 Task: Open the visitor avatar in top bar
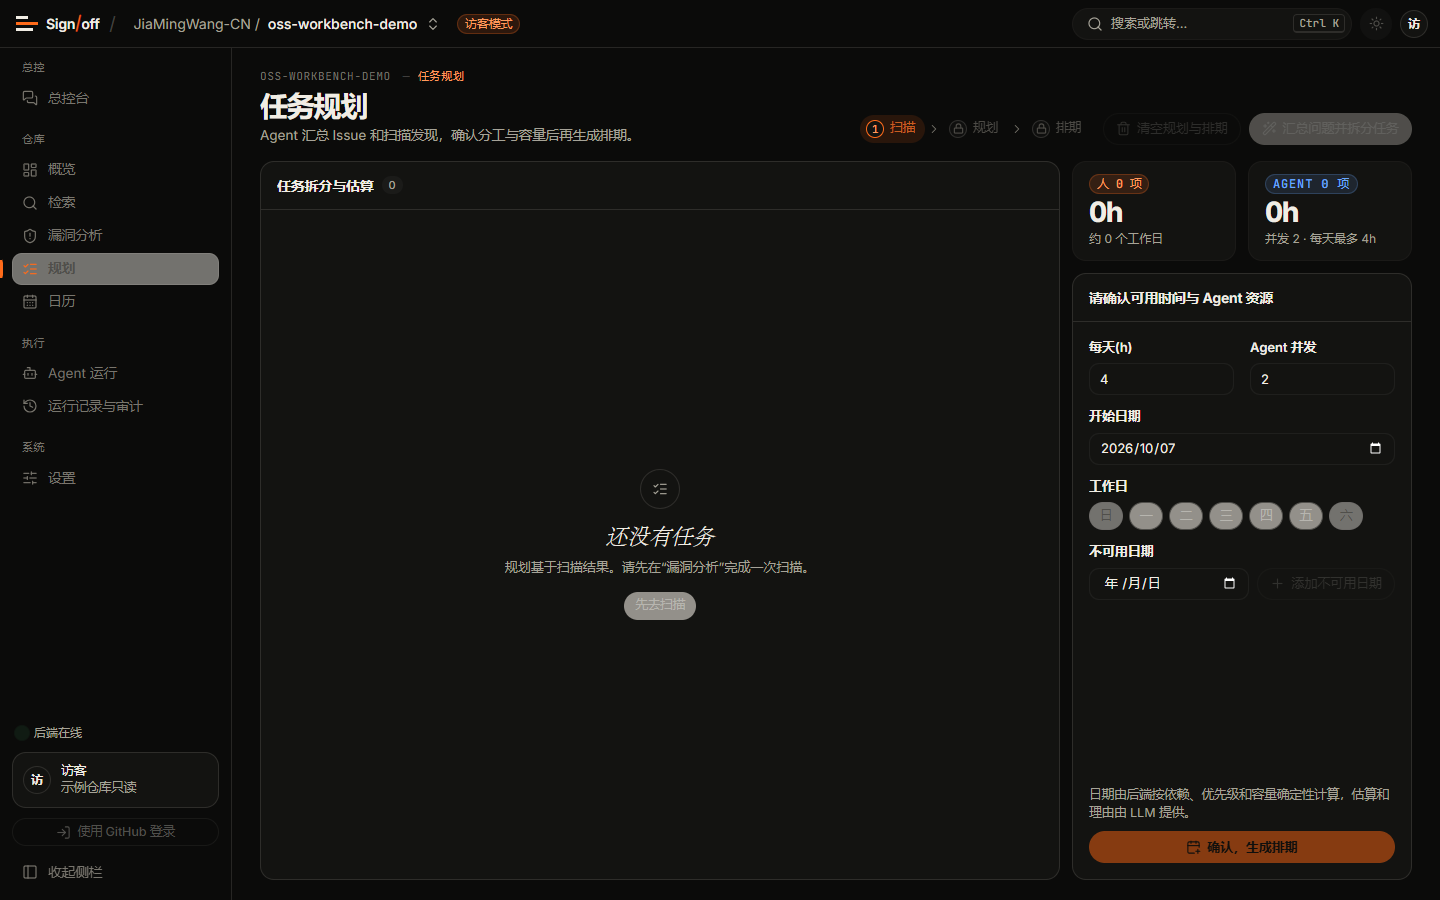point(1414,24)
